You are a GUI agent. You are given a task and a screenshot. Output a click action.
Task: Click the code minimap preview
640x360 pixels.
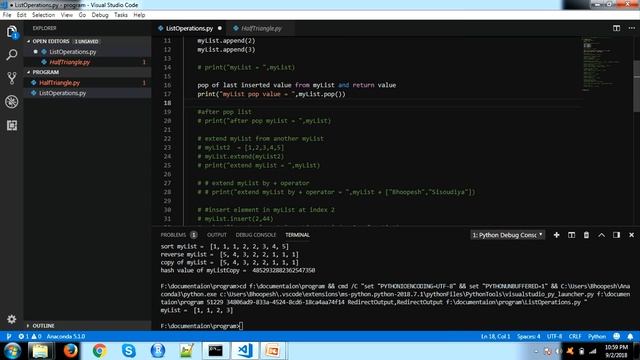tap(602, 63)
